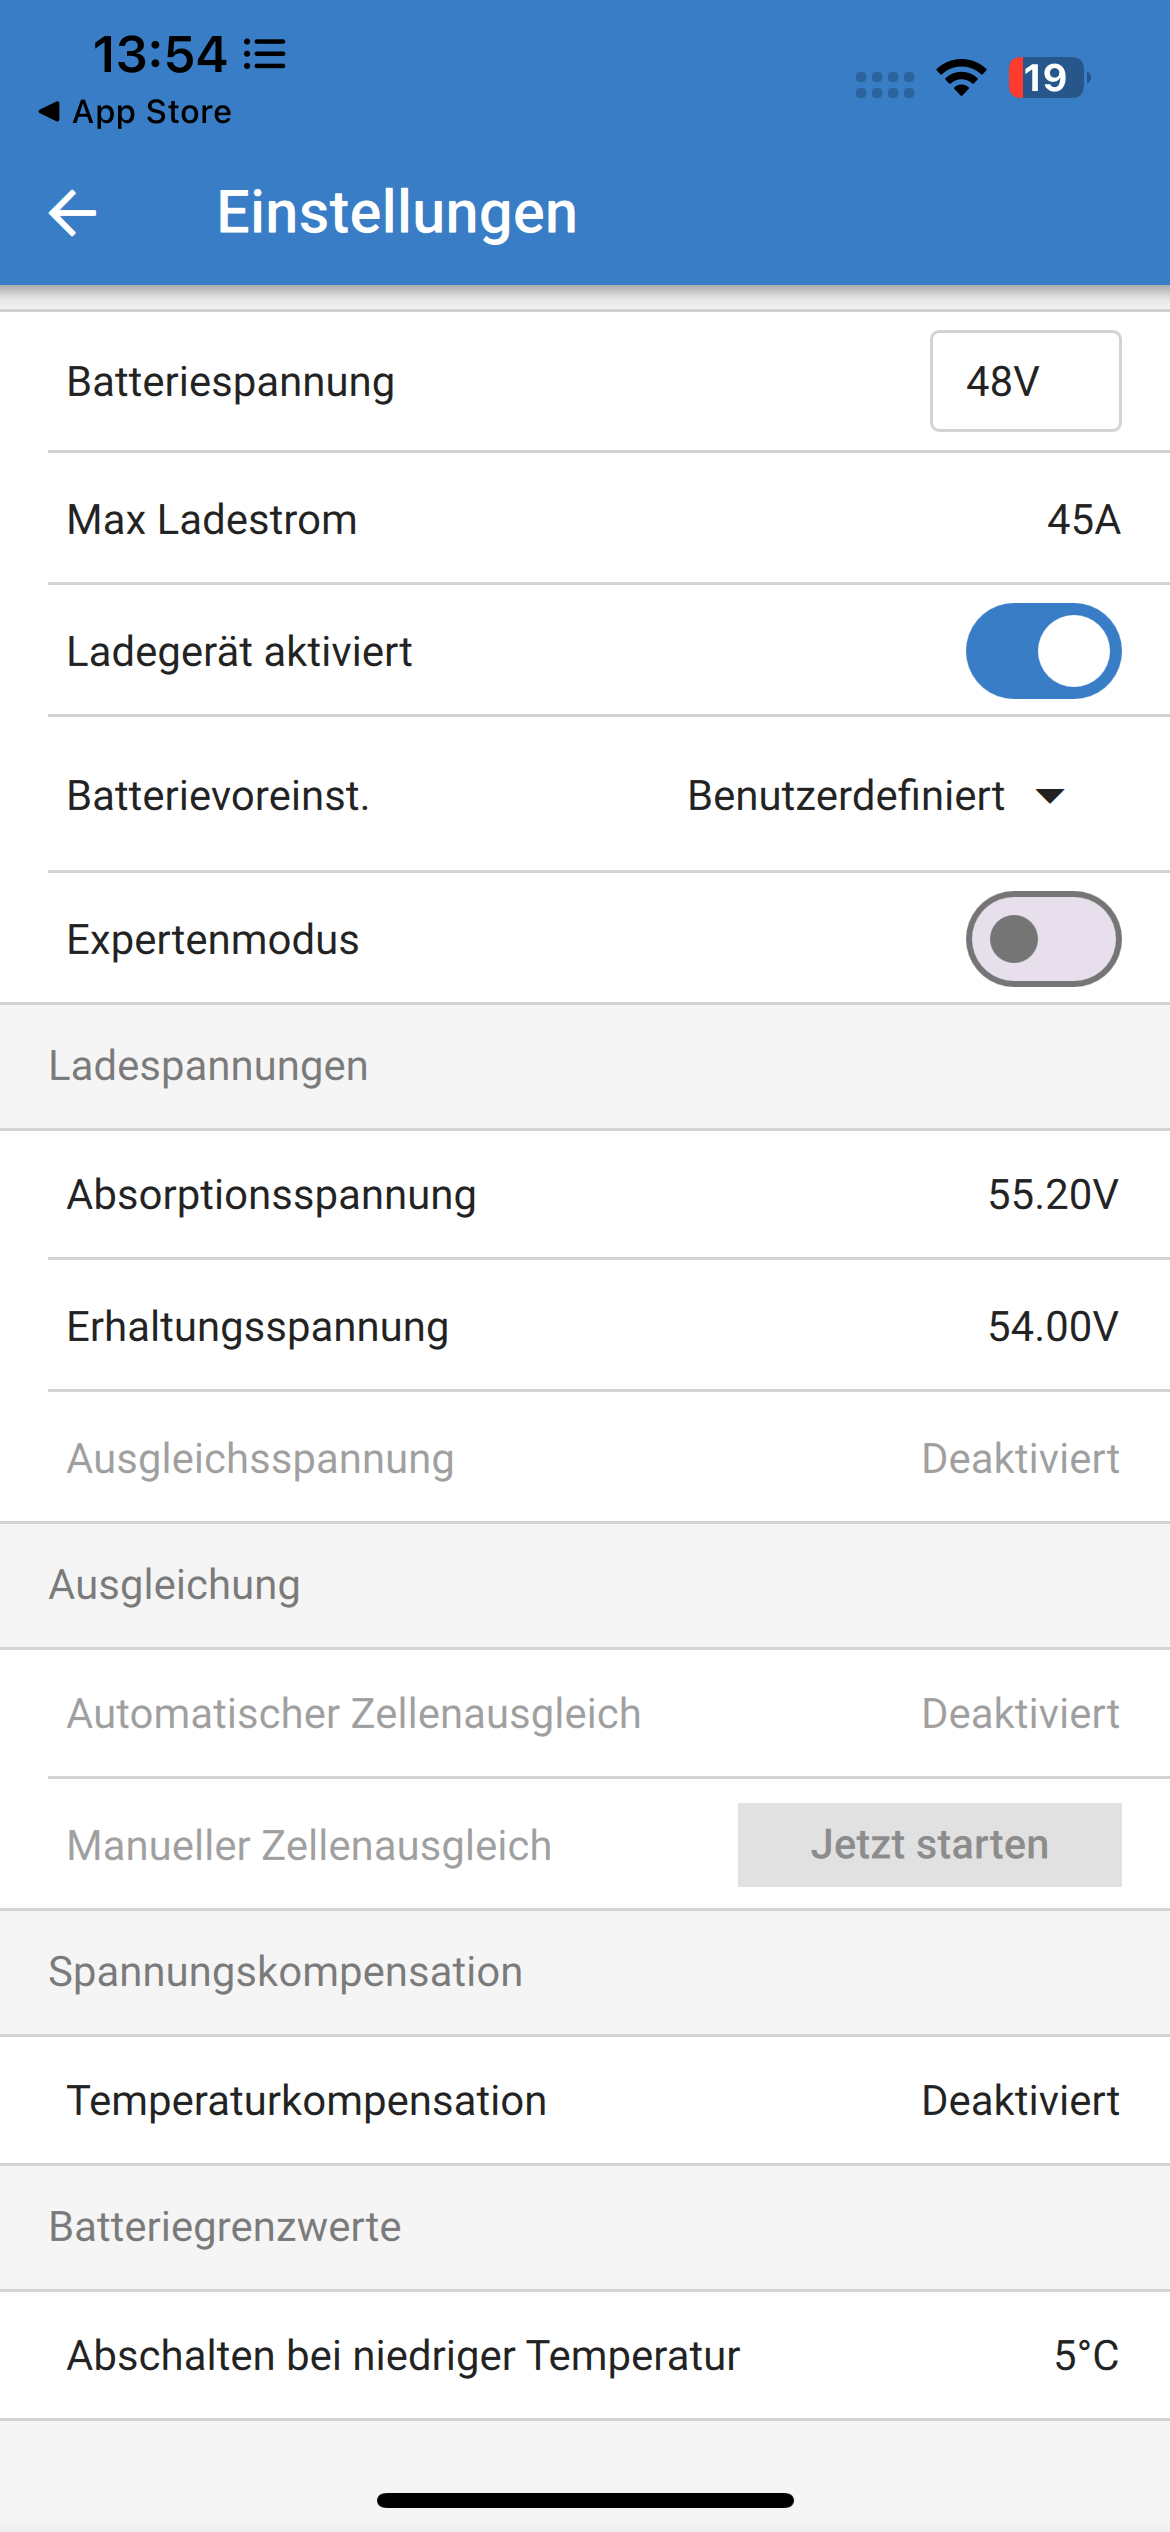
Task: Tap the Wi-Fi status icon
Action: point(961,78)
